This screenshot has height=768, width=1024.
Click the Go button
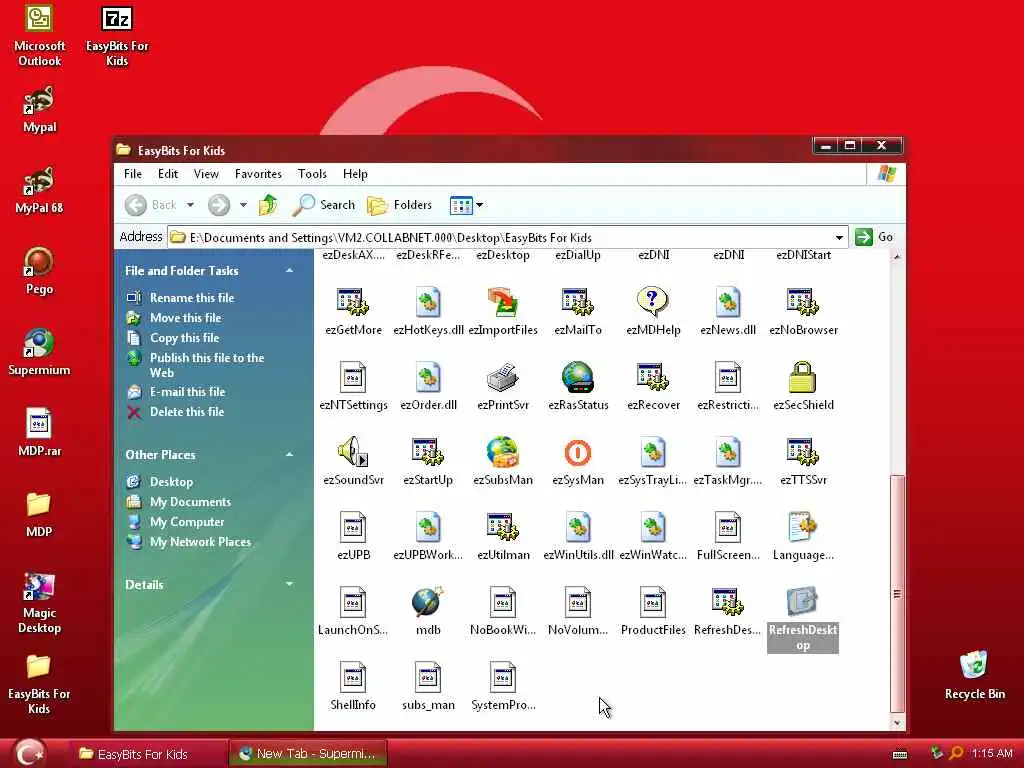tap(874, 237)
